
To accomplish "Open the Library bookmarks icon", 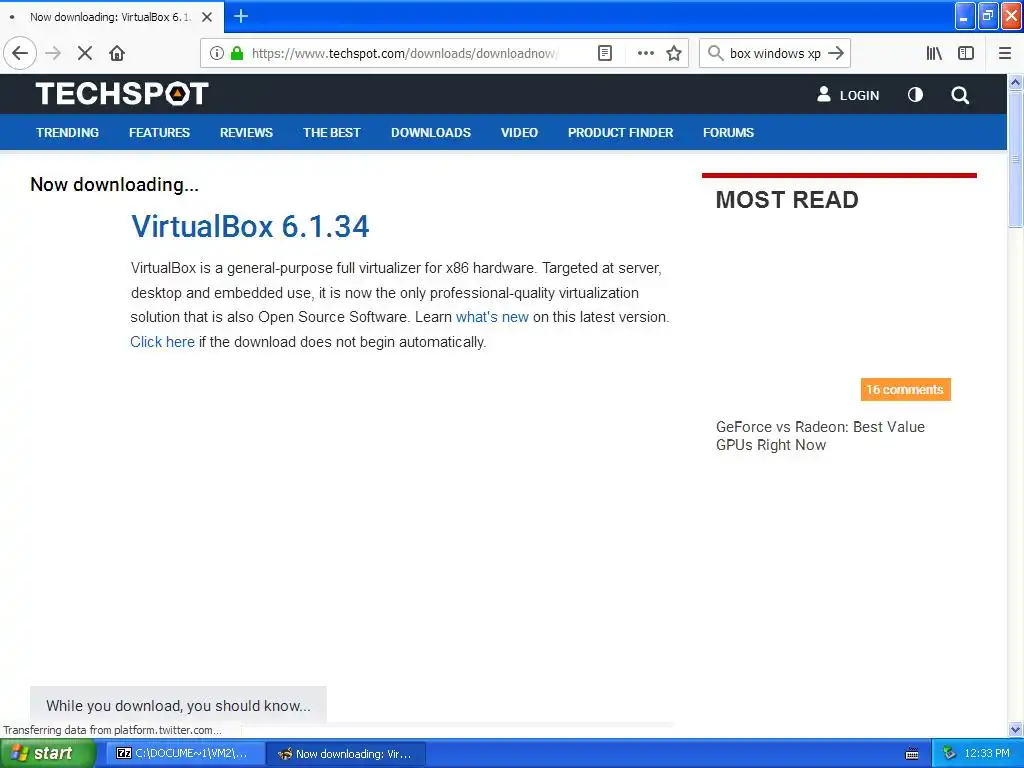I will [934, 53].
